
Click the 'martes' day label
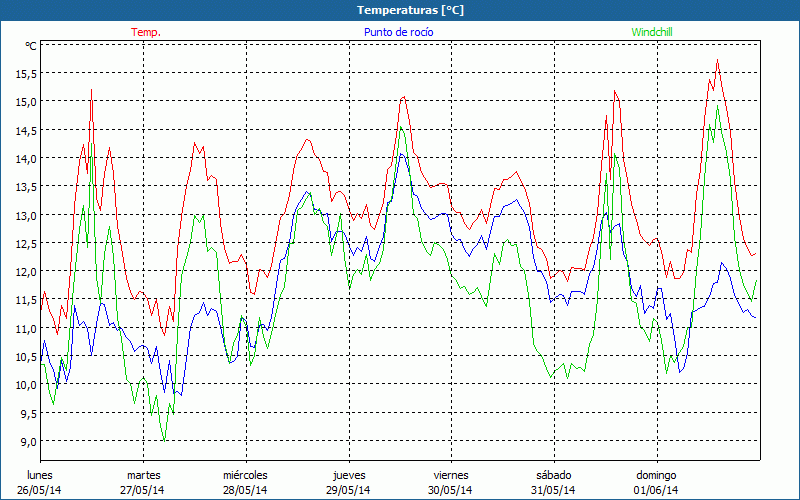pyautogui.click(x=143, y=475)
